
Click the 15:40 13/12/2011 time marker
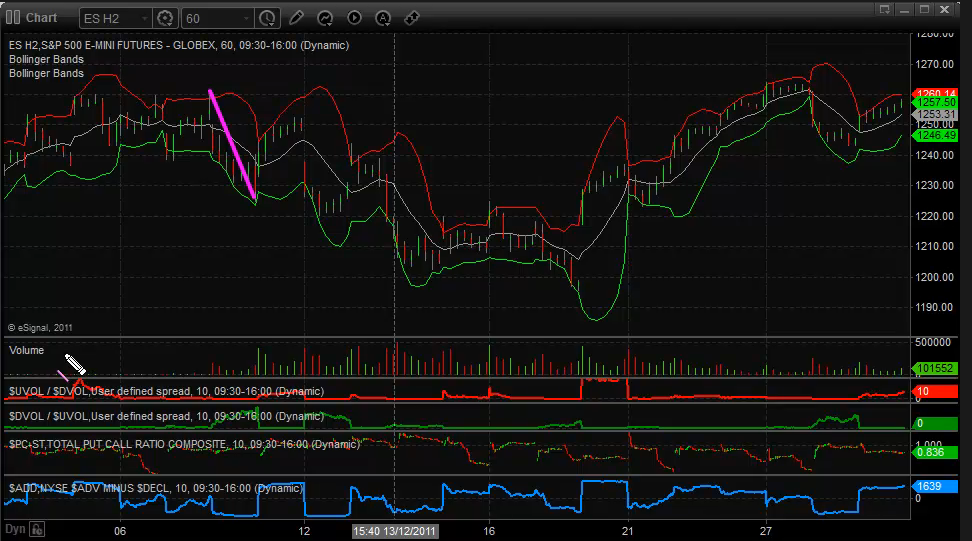click(x=395, y=531)
